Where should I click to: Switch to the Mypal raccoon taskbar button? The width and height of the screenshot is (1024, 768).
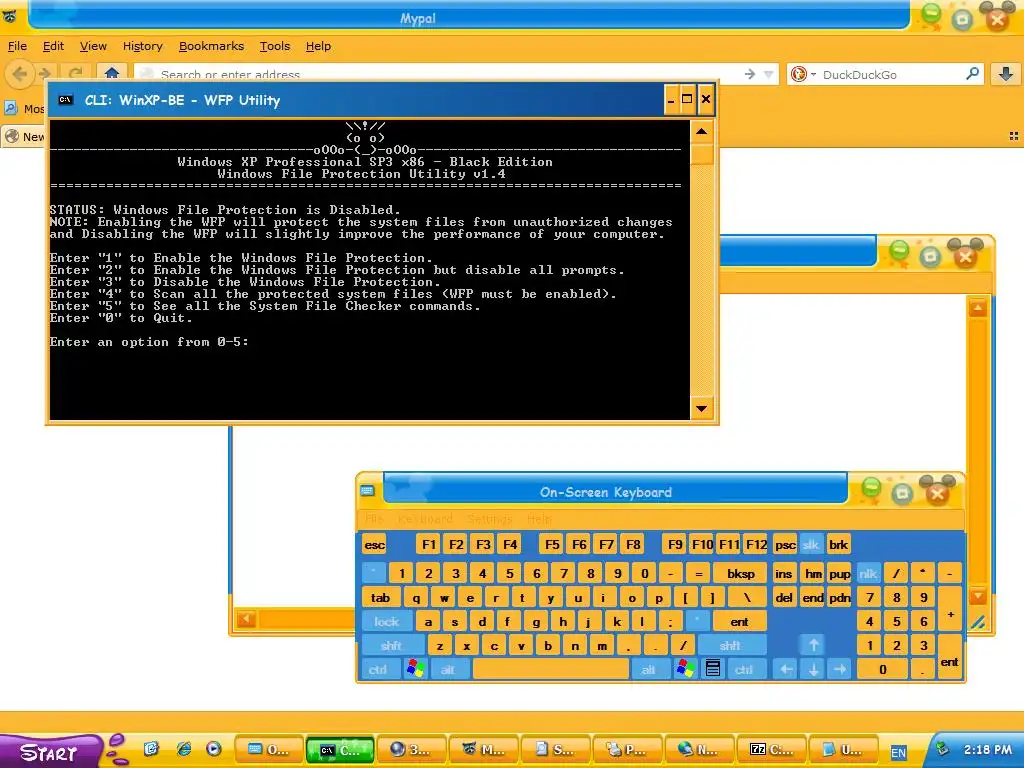click(485, 750)
